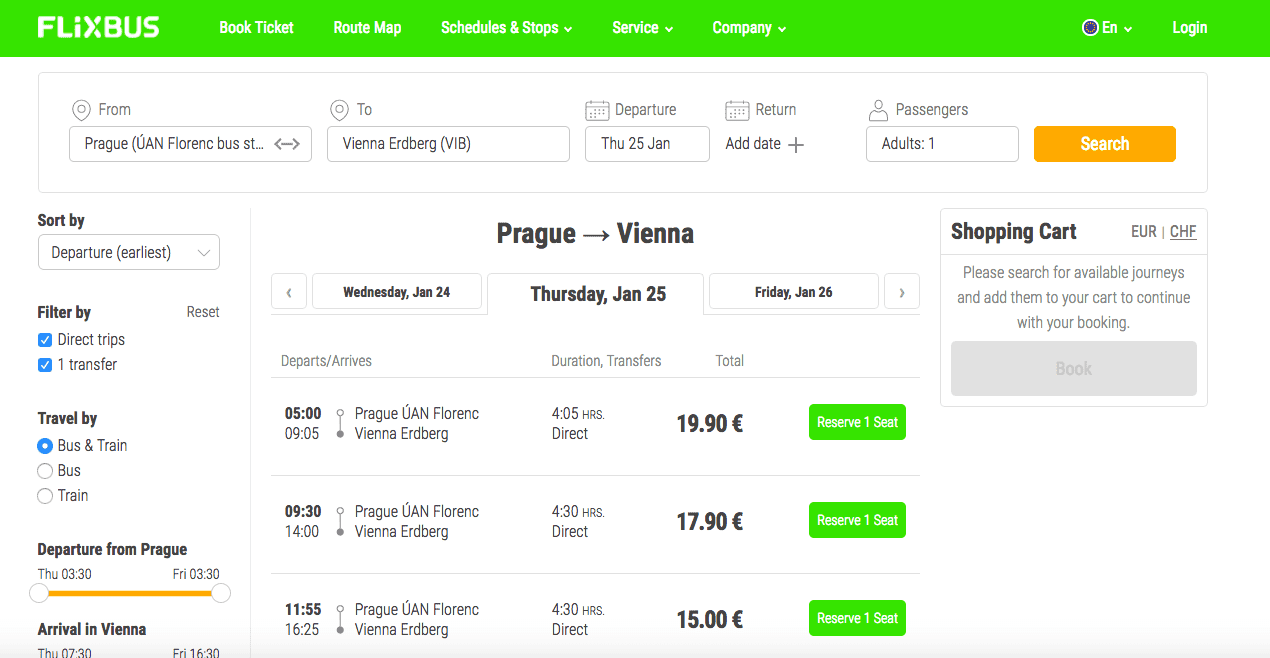
Task: Toggle the 1 transfer checkbox
Action: [x=45, y=365]
